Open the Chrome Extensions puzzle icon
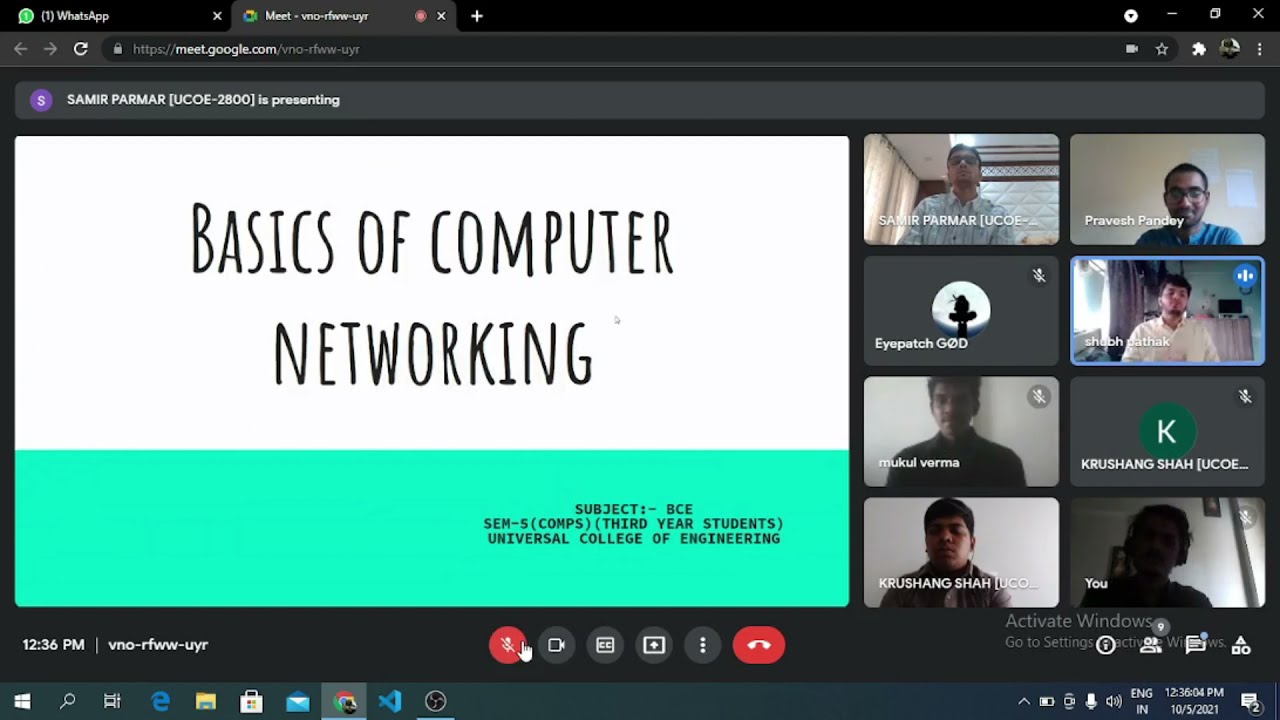Image resolution: width=1280 pixels, height=720 pixels. point(1199,49)
